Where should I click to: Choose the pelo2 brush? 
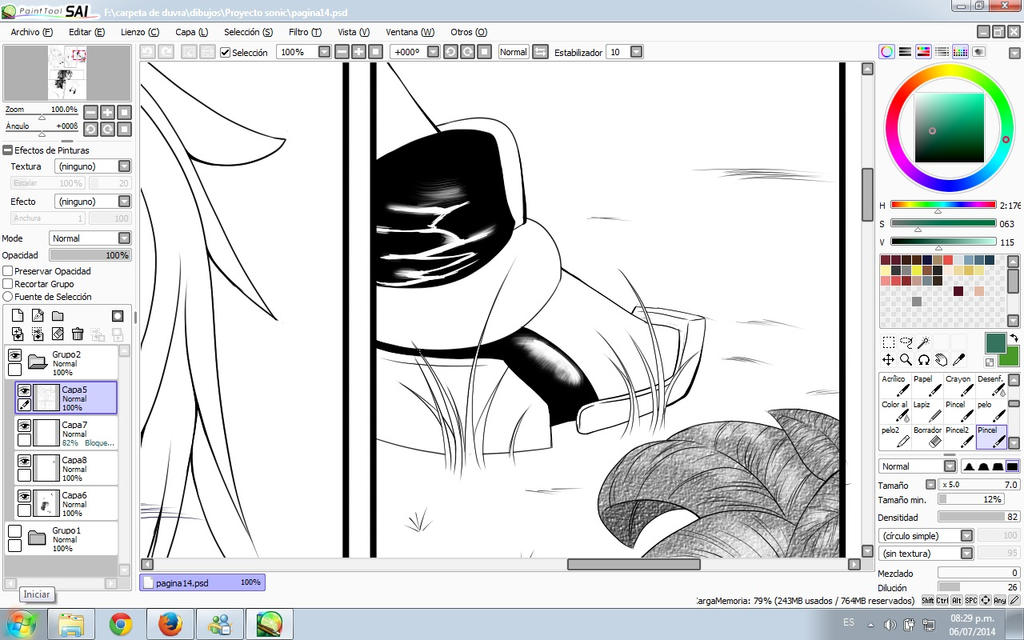(894, 437)
